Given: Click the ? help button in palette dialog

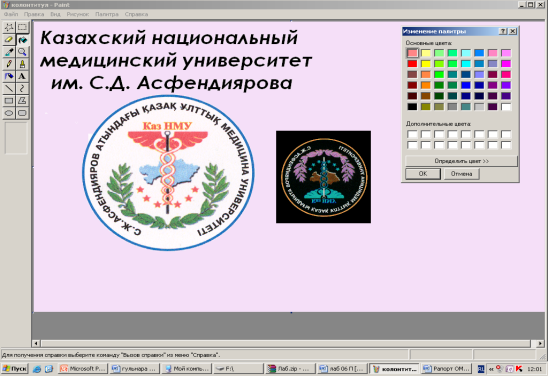Looking at the screenshot, I should tap(503, 31).
